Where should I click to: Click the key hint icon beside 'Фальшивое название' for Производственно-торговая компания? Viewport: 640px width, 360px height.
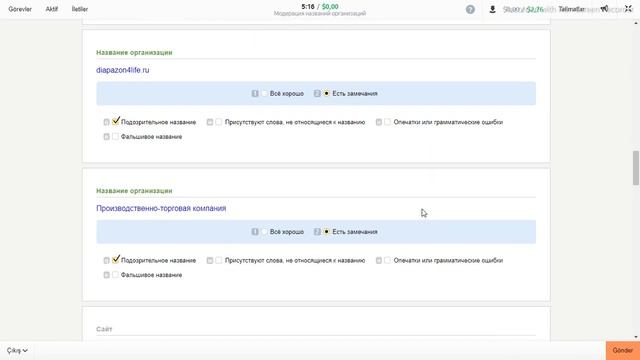[x=107, y=275]
